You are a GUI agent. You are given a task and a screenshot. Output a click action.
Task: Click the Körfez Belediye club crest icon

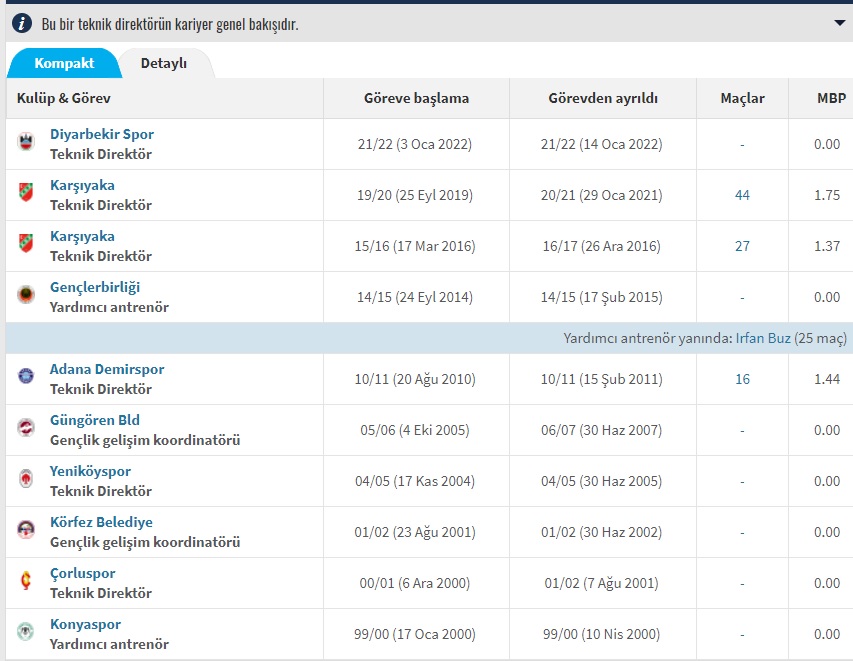coord(26,530)
